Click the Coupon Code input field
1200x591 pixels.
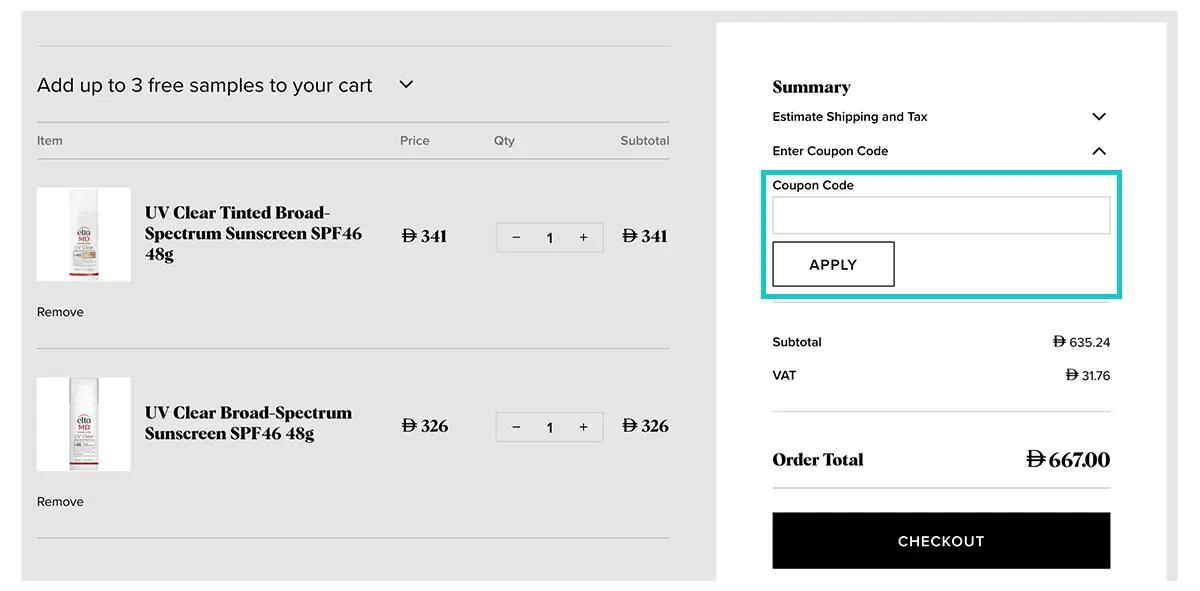point(941,215)
